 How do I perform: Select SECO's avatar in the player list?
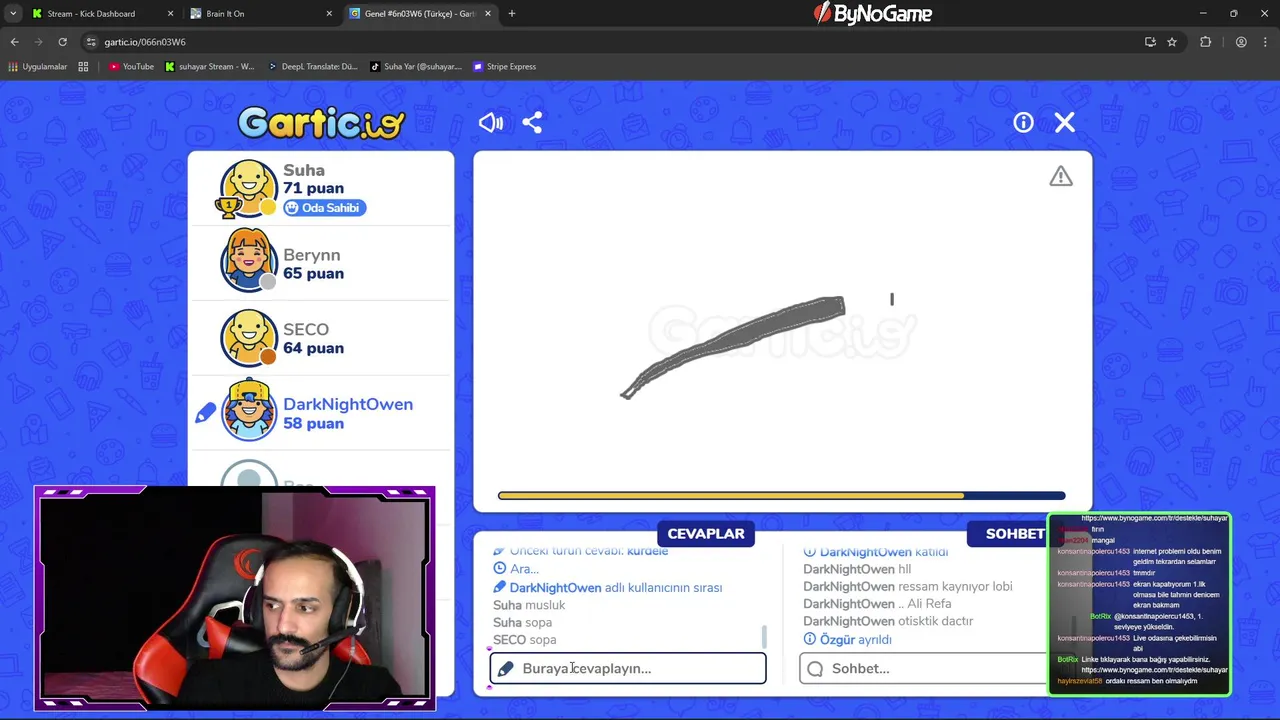click(x=248, y=338)
